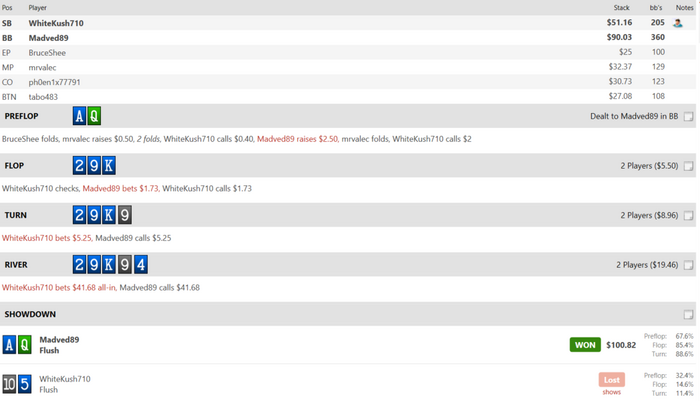Click the Pos column header
This screenshot has width=700, height=401.
(x=7, y=8)
